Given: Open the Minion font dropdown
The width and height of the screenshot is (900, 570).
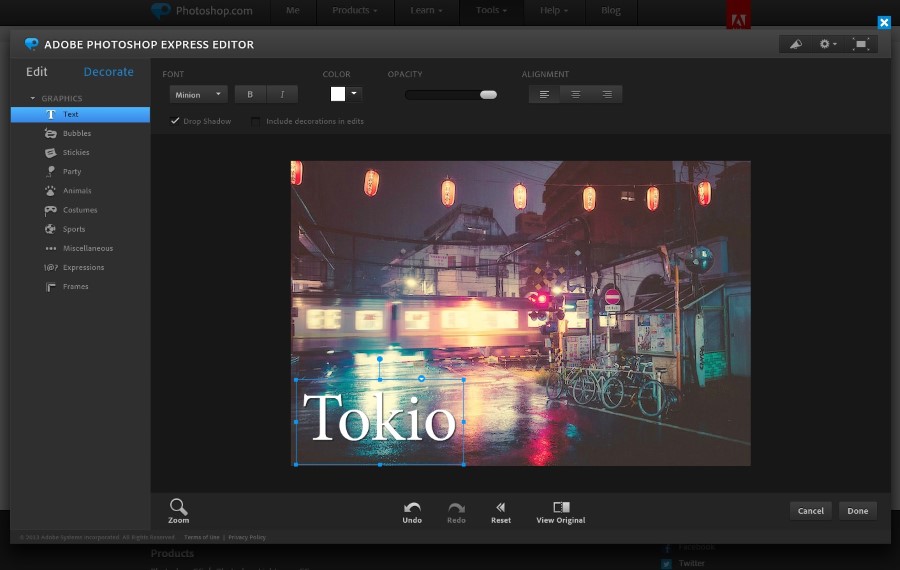Looking at the screenshot, I should (x=199, y=94).
